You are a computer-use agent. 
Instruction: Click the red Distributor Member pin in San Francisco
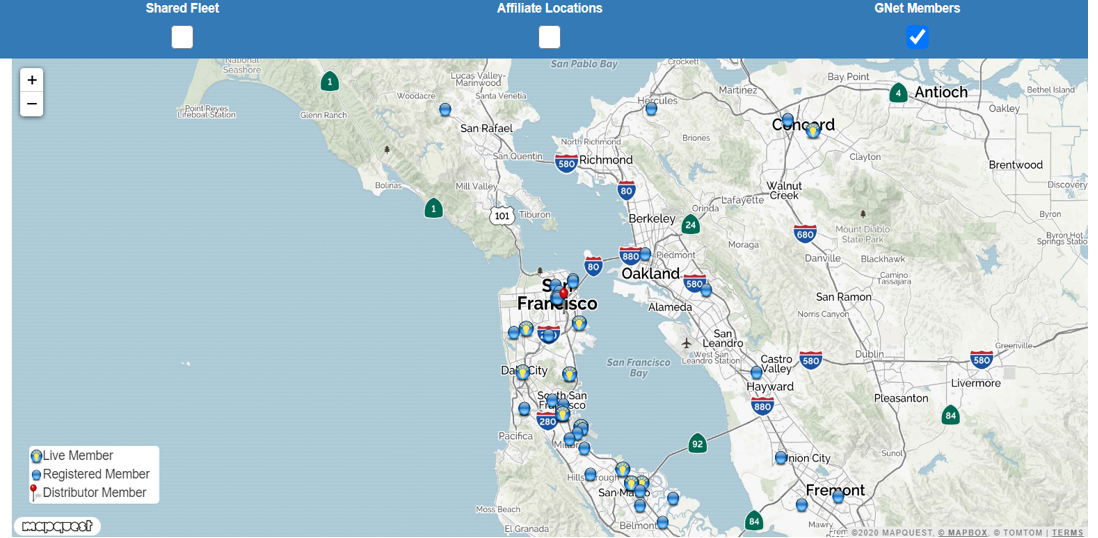point(564,294)
